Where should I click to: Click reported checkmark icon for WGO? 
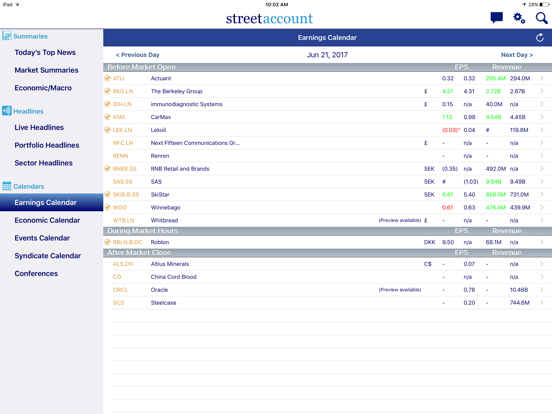107,207
